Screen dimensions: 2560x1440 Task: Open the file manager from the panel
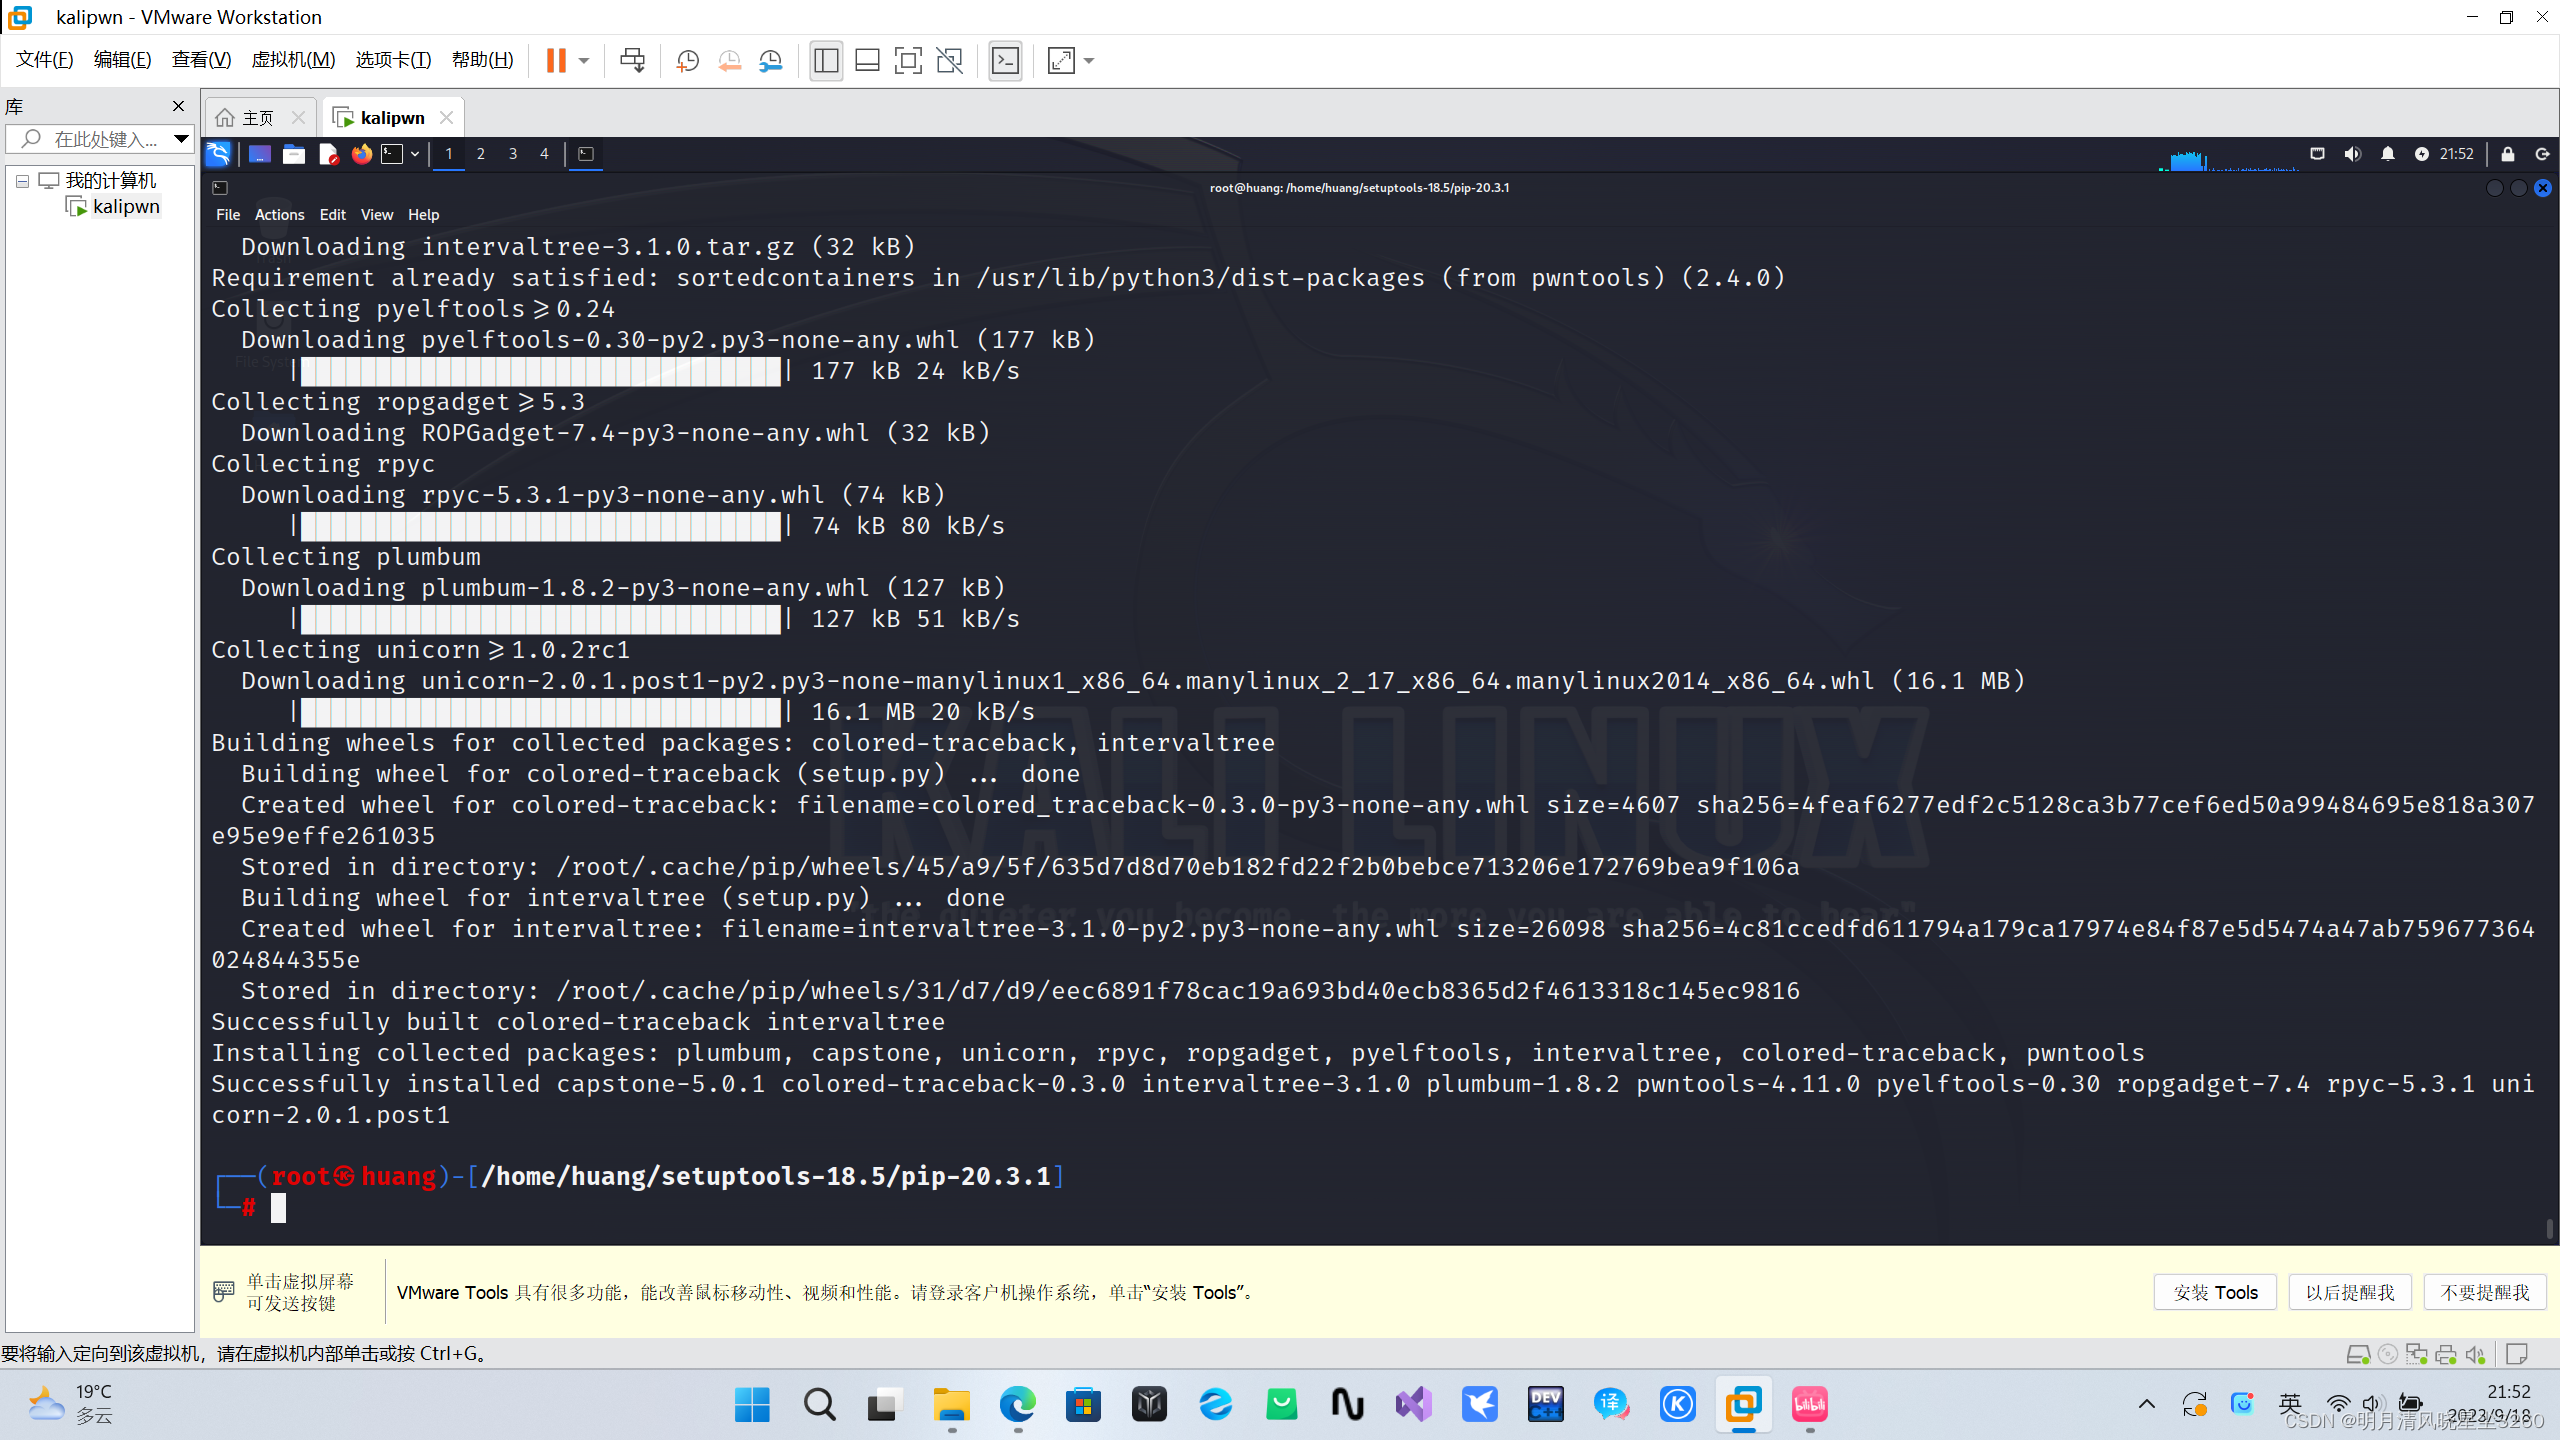tap(293, 154)
